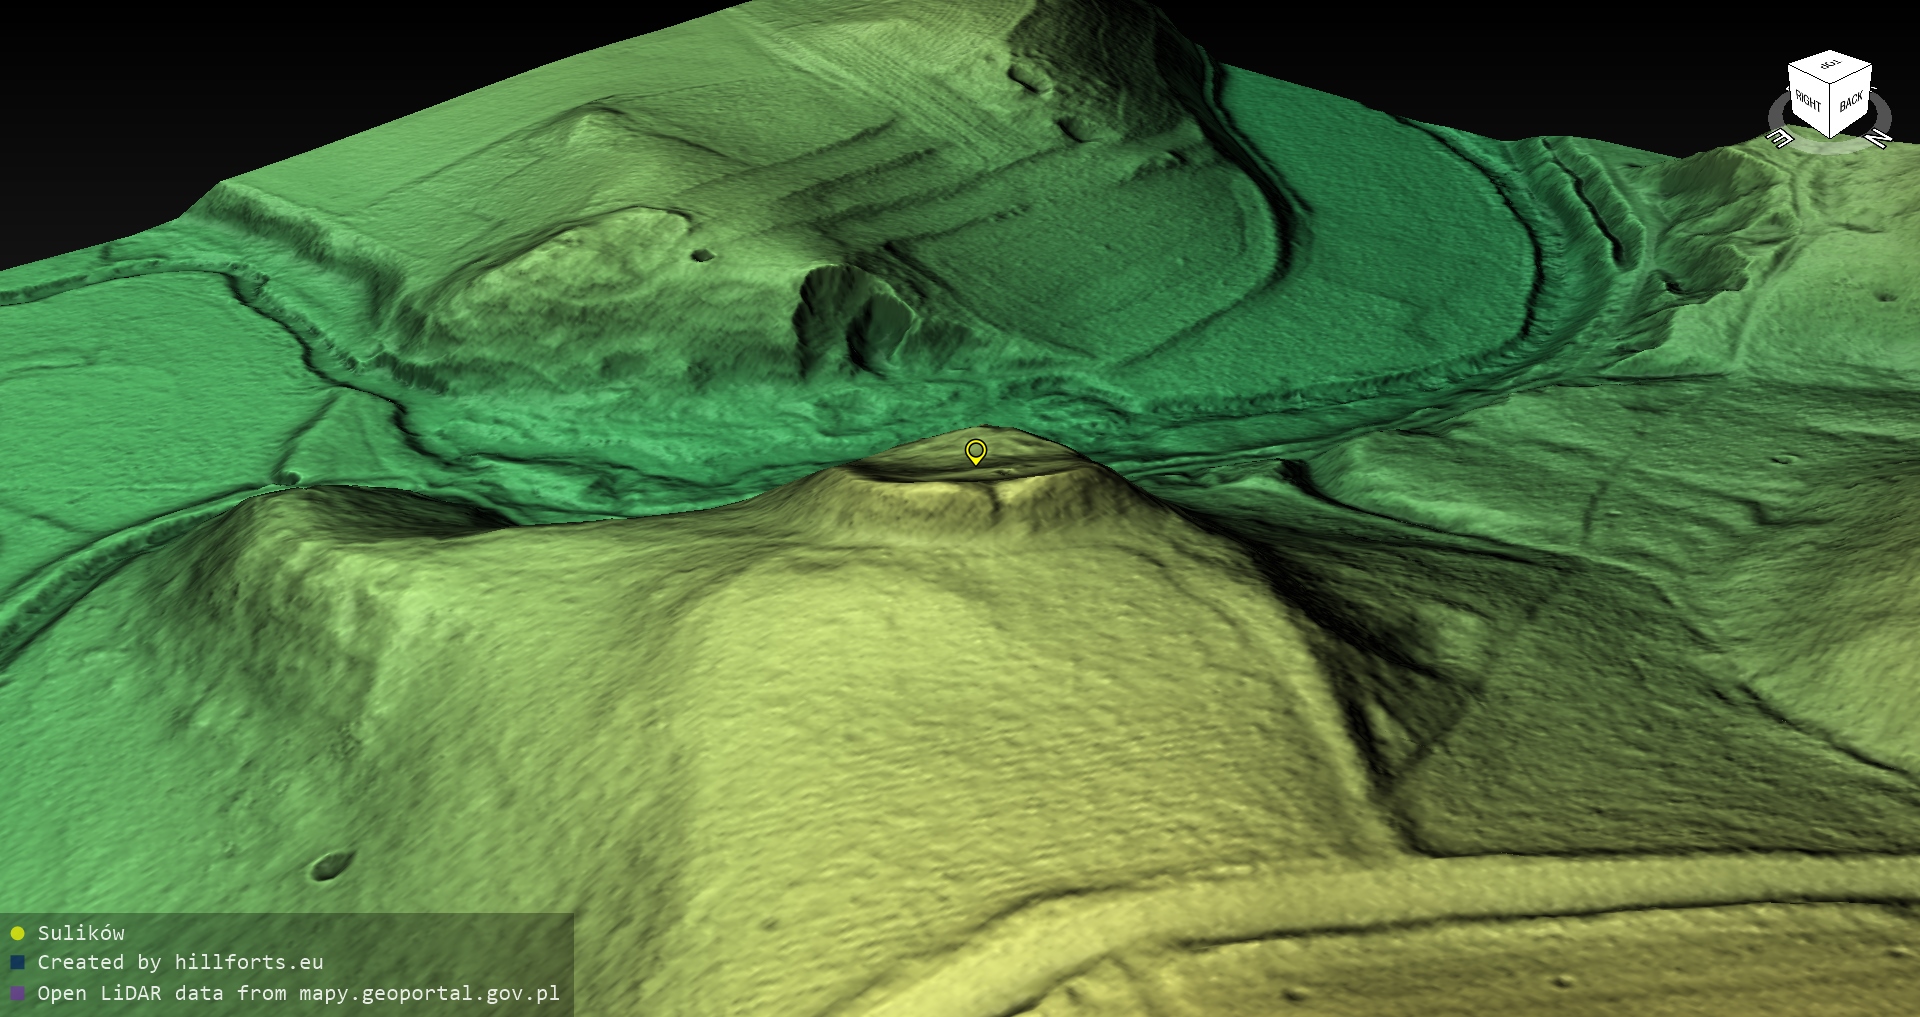Click the gray compass ring left of the cube

click(1775, 114)
